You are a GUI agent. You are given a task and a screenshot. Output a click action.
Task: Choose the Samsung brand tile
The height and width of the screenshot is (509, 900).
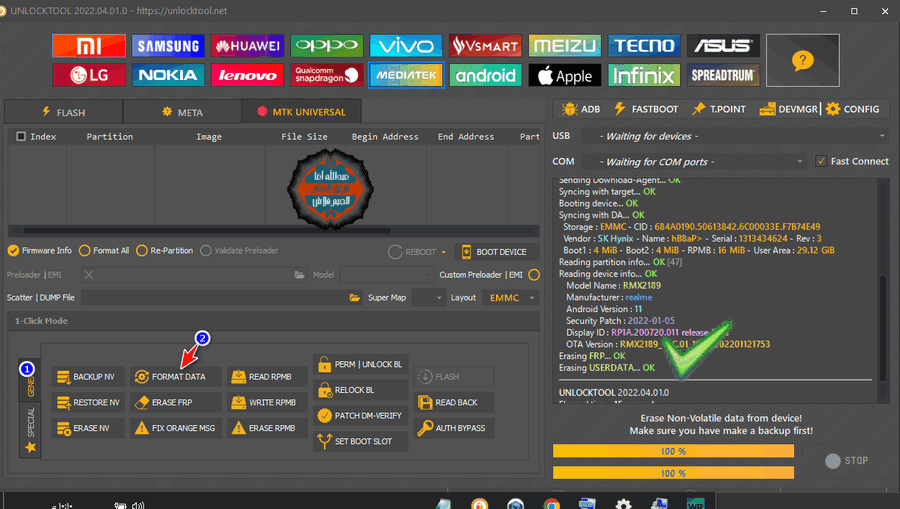point(168,46)
